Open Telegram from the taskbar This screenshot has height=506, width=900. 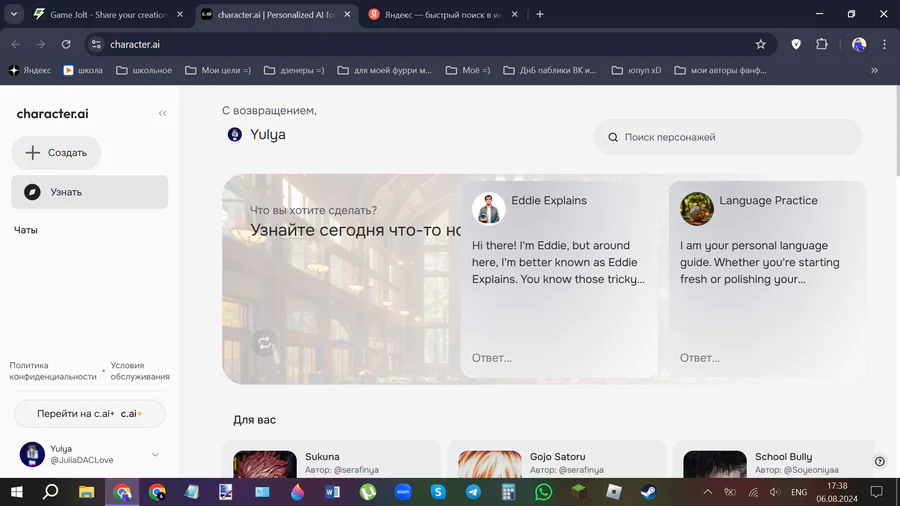point(474,492)
